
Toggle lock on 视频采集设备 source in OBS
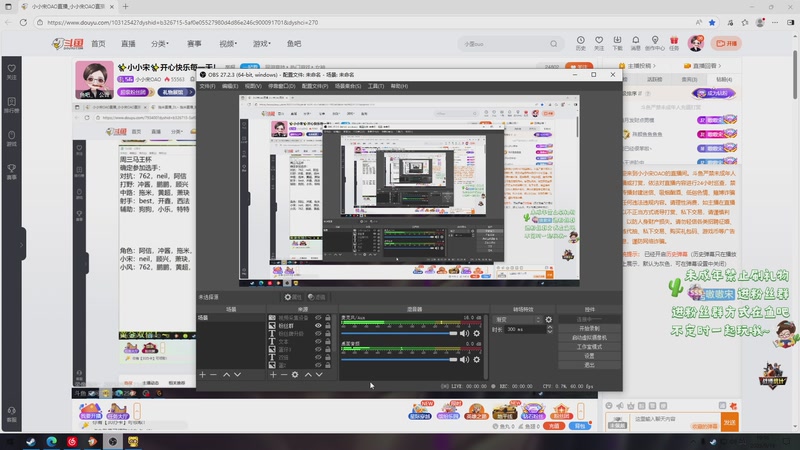pyautogui.click(x=328, y=317)
